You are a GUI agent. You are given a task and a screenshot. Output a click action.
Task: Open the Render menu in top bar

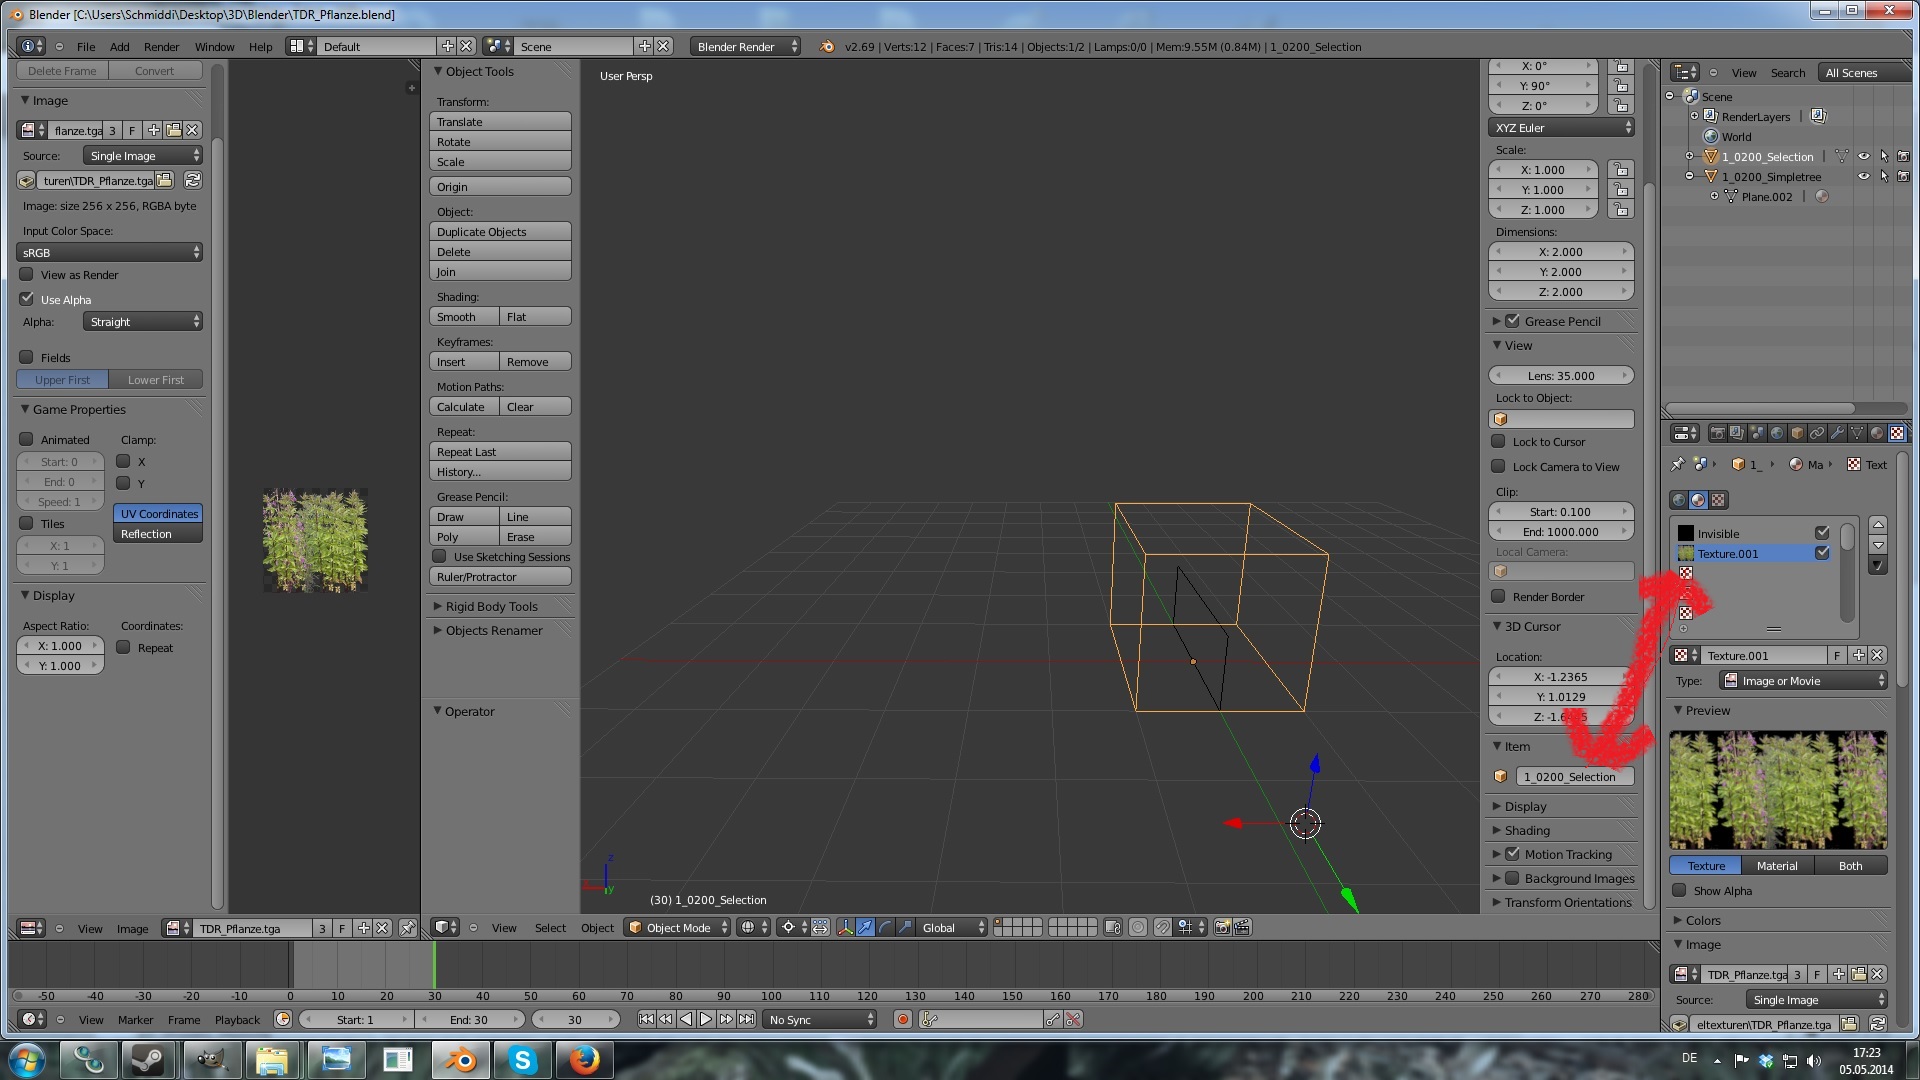[x=161, y=46]
